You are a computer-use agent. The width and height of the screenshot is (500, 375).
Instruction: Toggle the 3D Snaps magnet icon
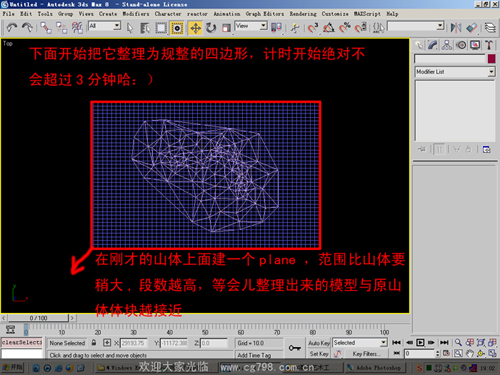pos(313,28)
